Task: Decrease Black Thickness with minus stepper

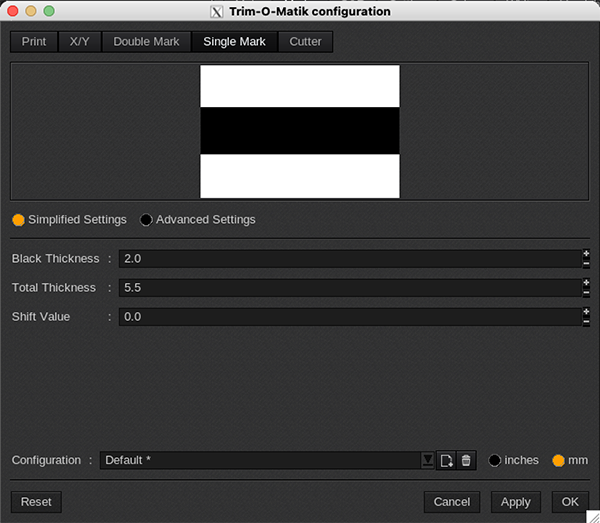Action: pos(586,264)
